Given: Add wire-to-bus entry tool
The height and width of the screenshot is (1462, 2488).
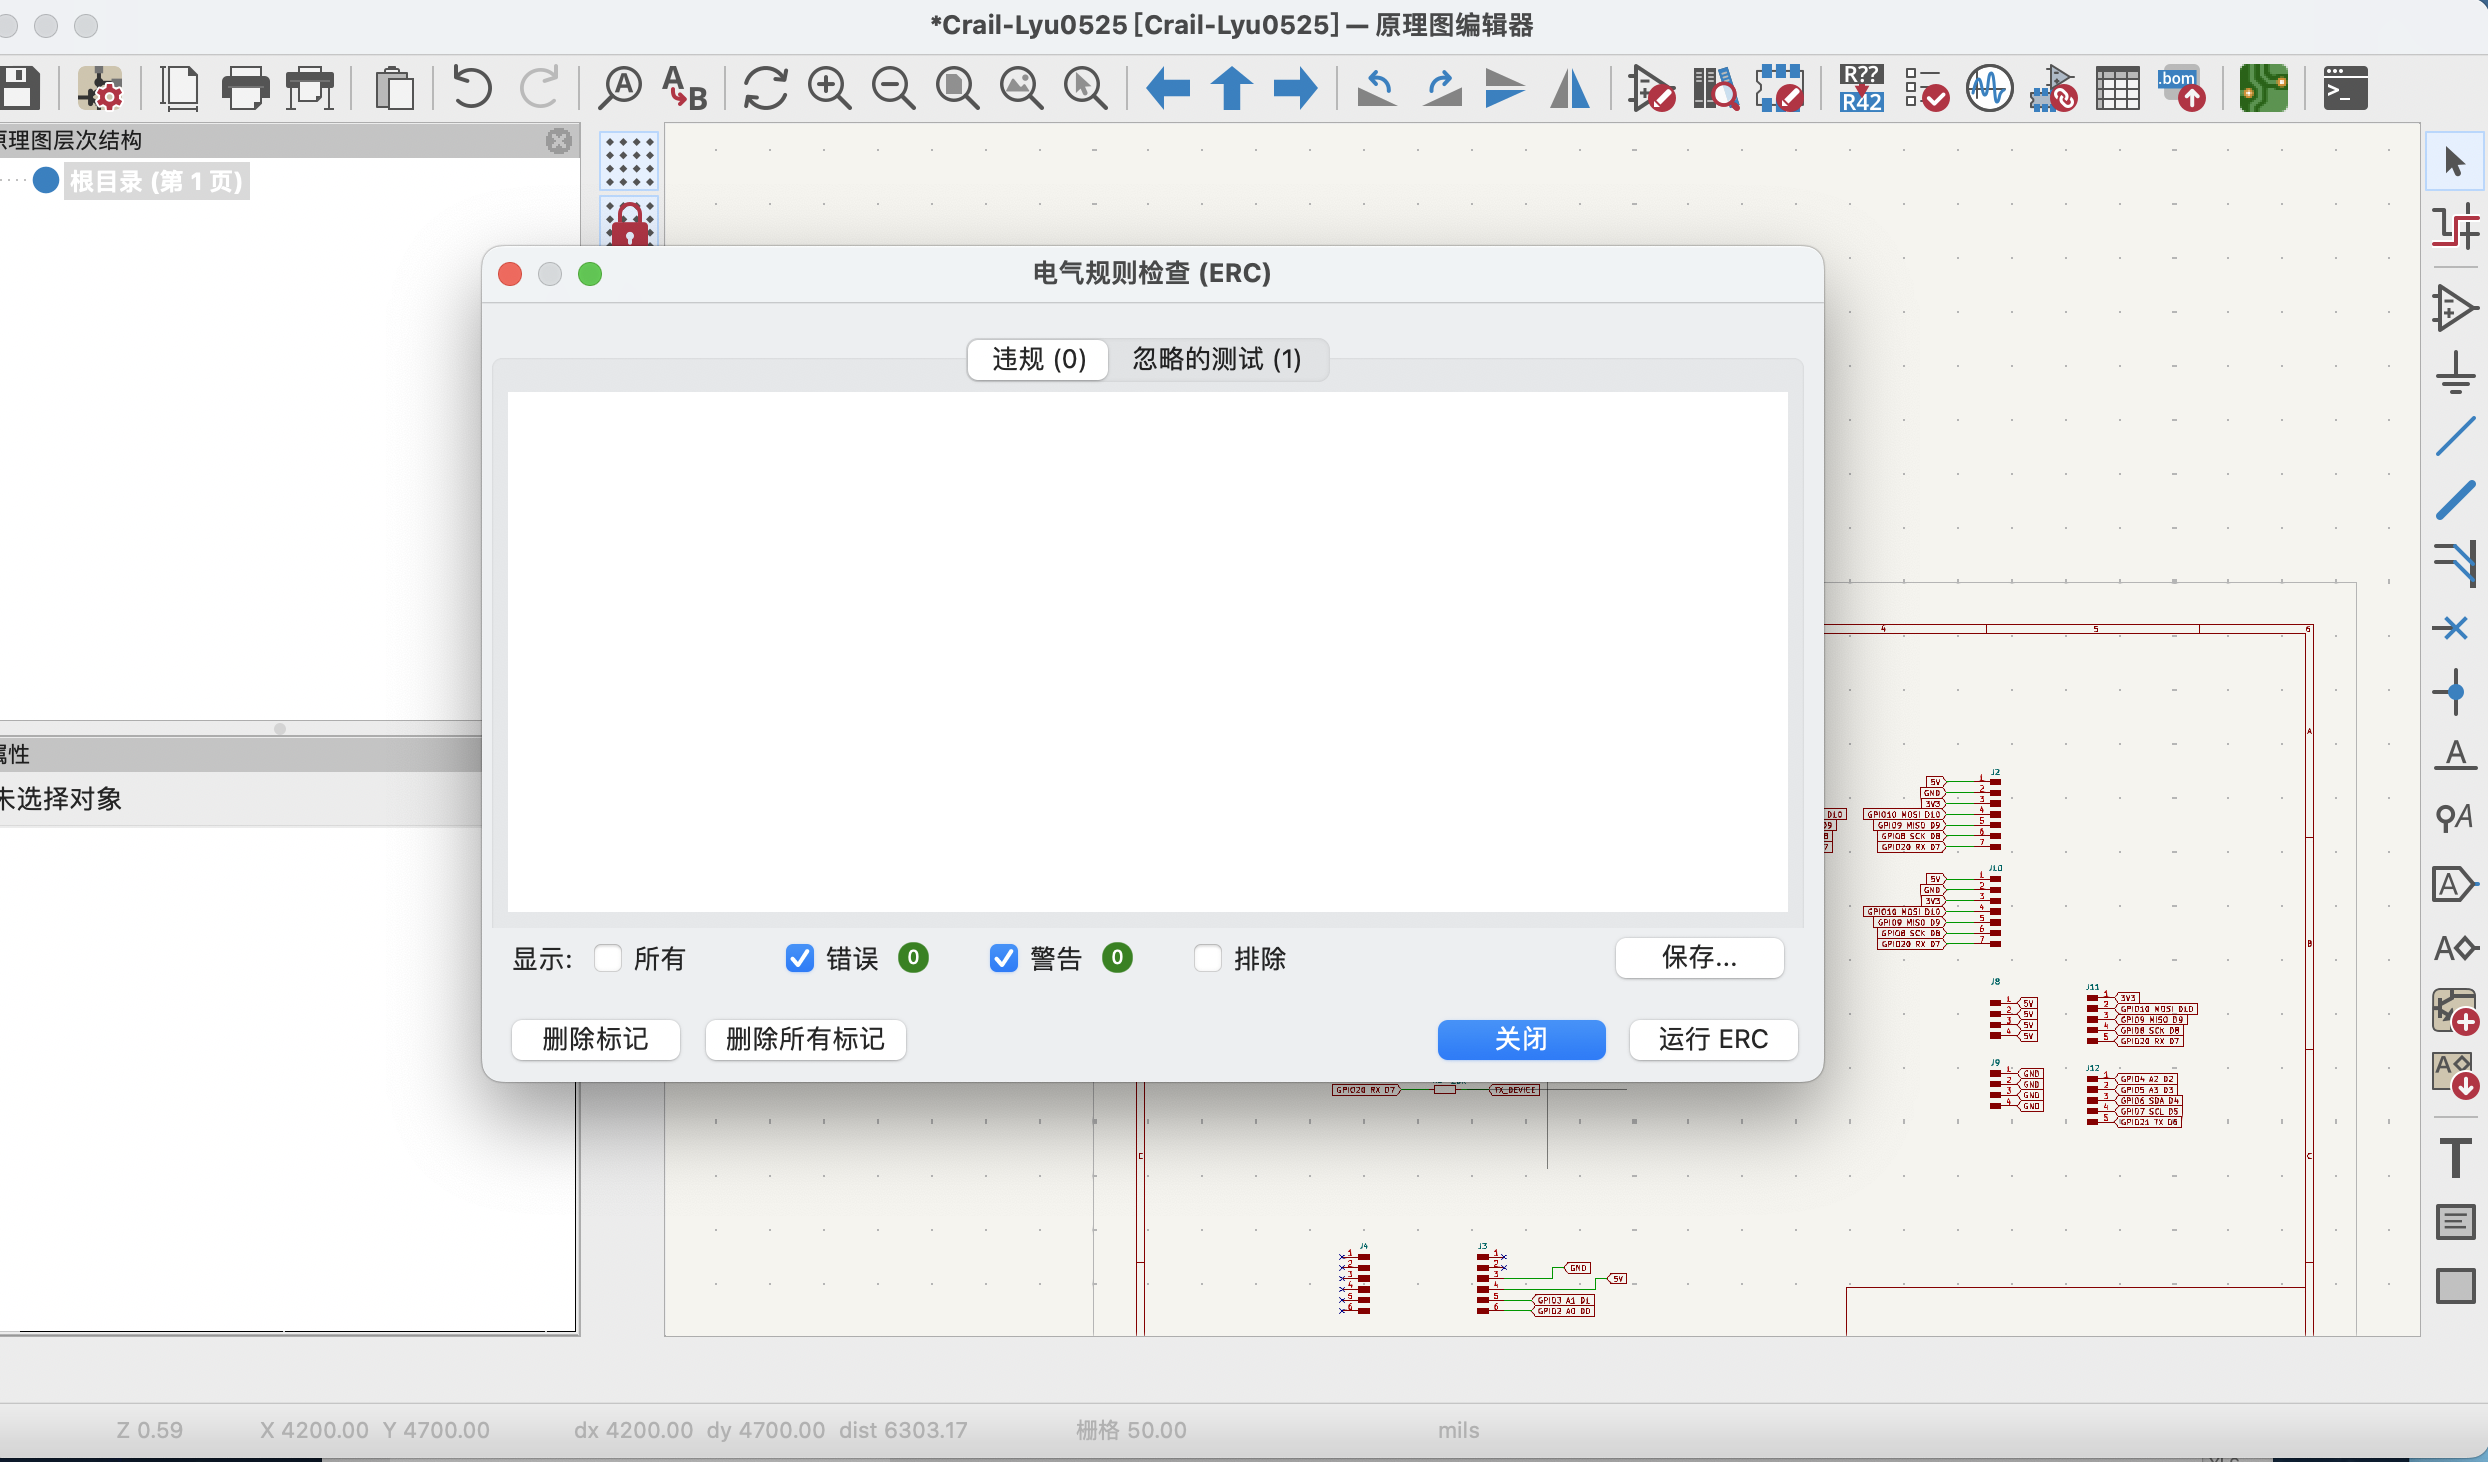Looking at the screenshot, I should [2455, 564].
